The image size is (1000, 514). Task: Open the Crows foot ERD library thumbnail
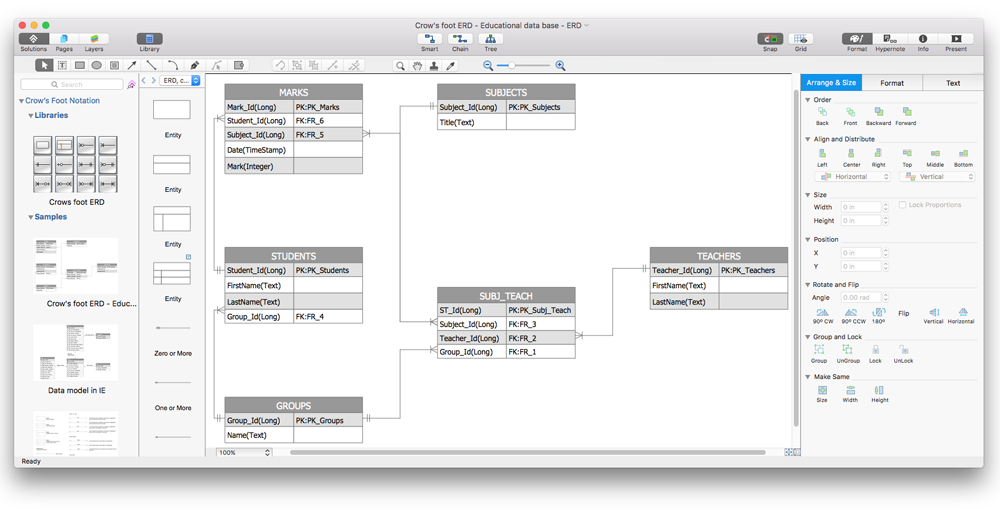tap(75, 164)
